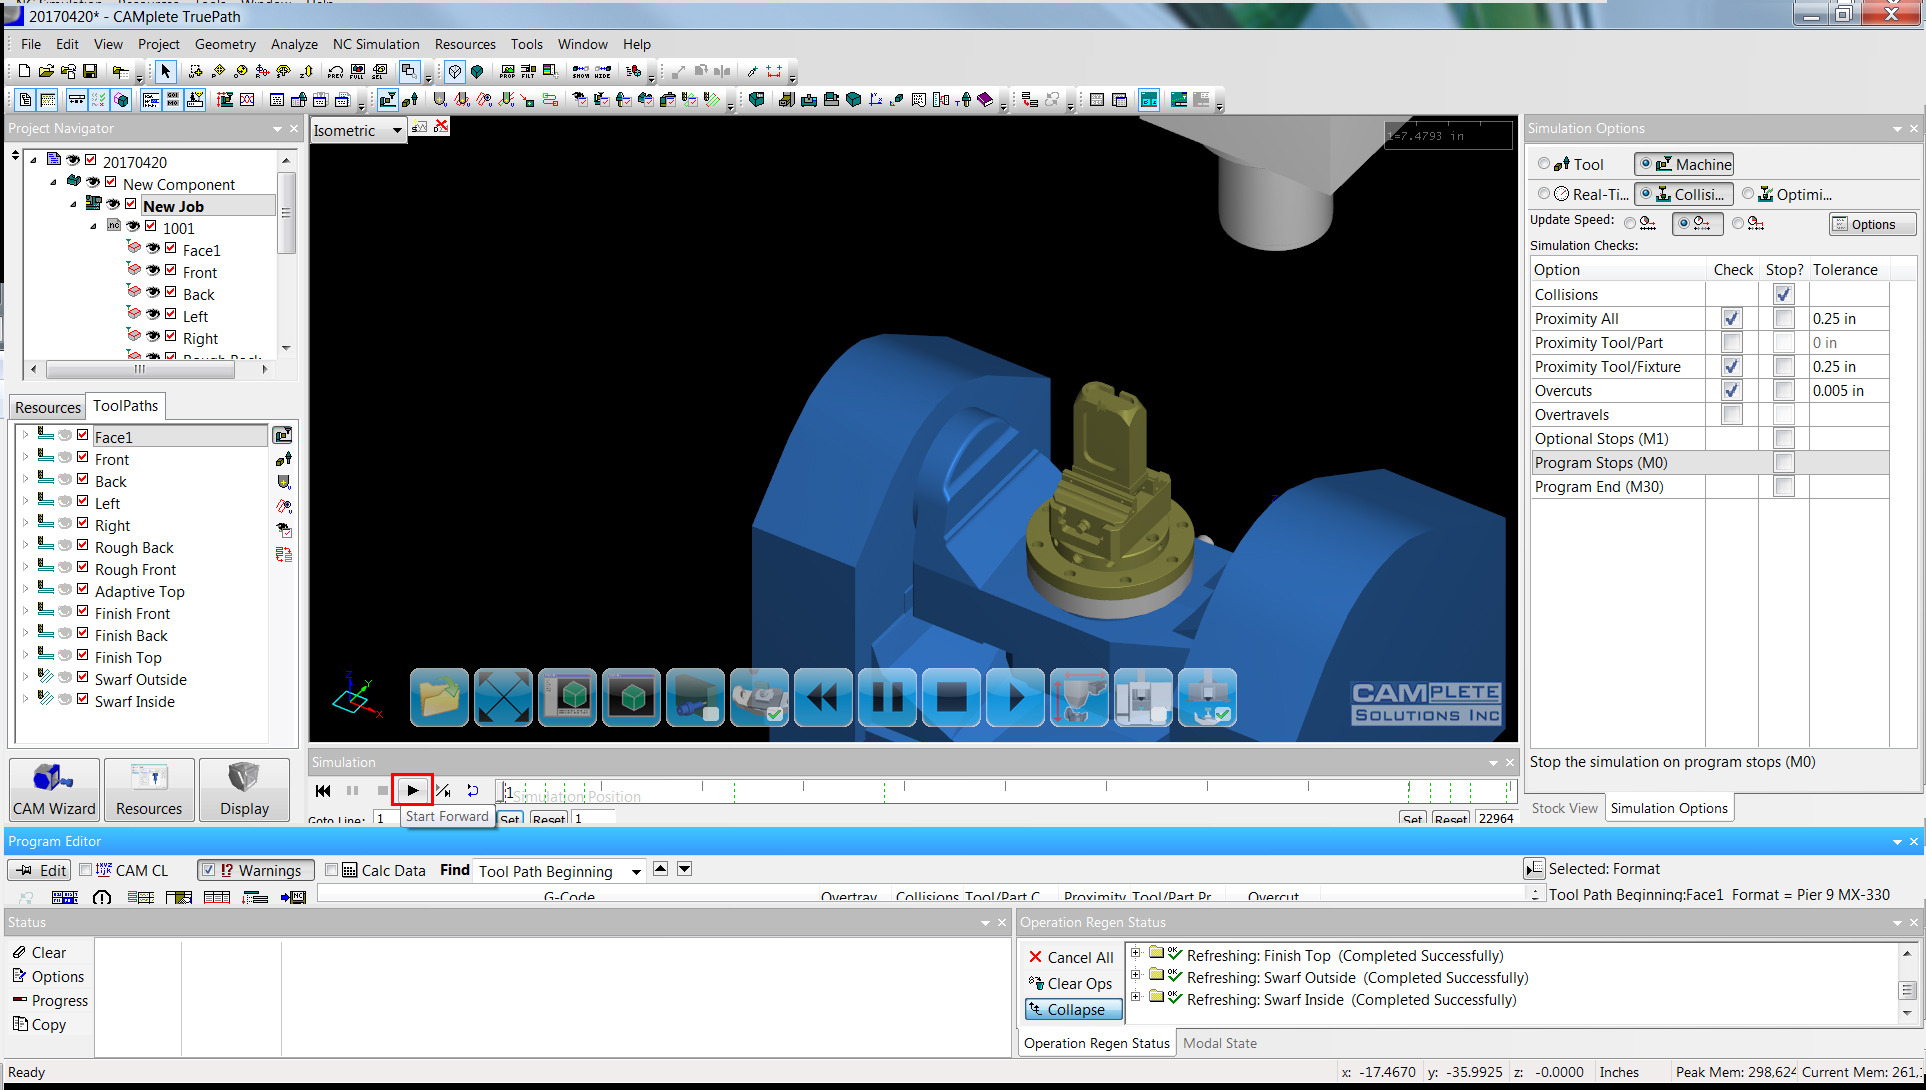Click the simulation Options button
Viewport: 1926px width, 1090px height.
1872,224
